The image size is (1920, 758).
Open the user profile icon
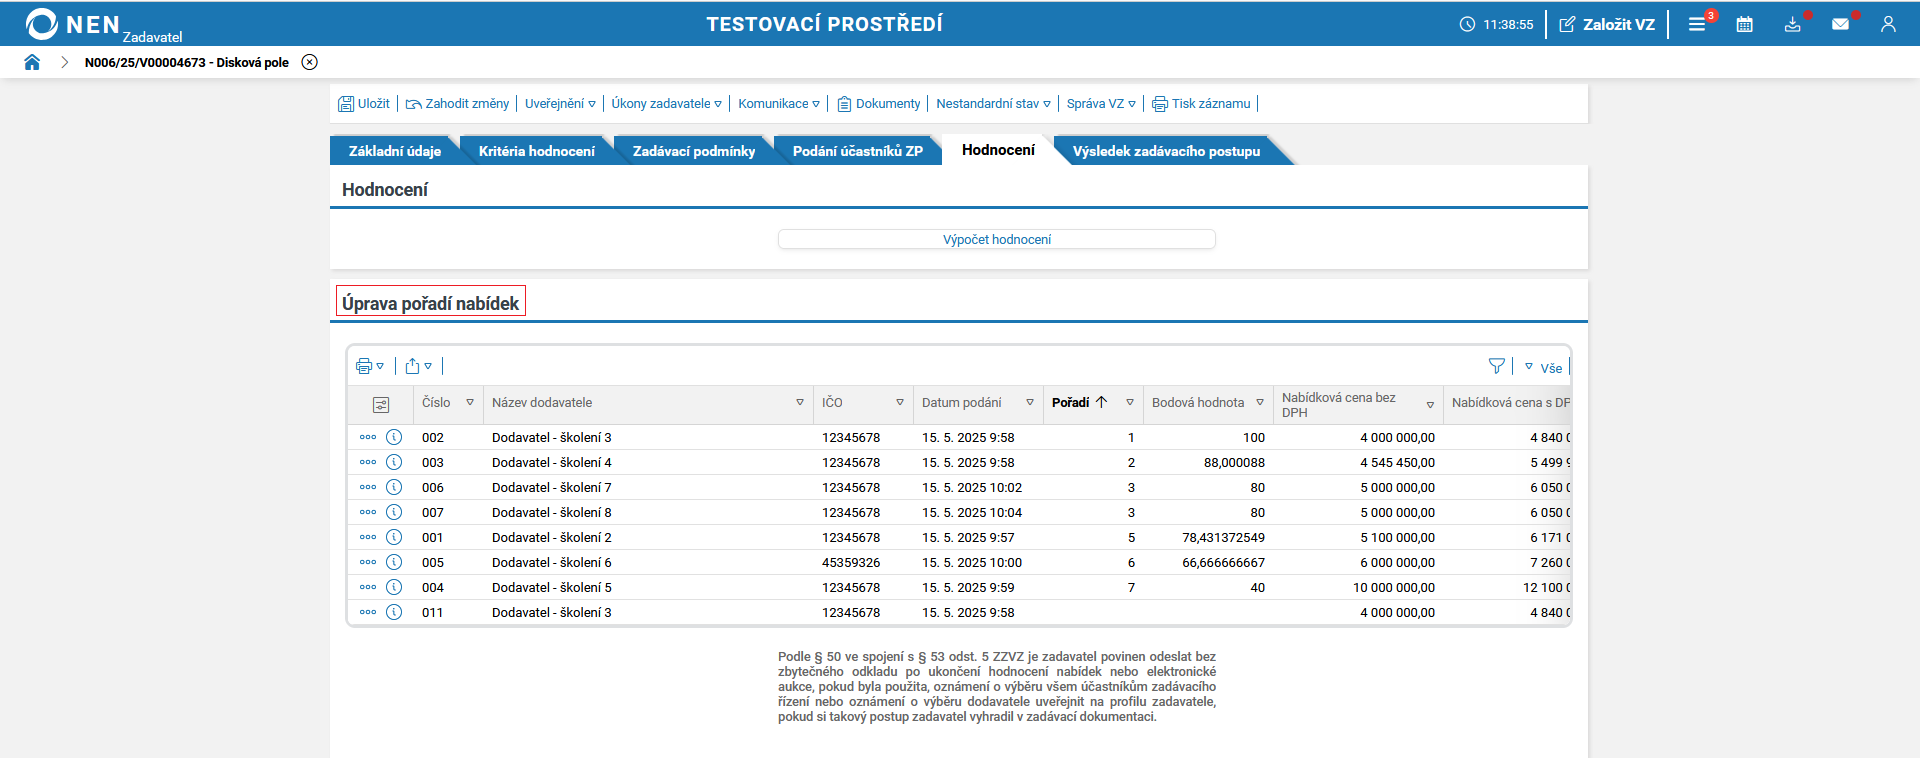(x=1888, y=24)
